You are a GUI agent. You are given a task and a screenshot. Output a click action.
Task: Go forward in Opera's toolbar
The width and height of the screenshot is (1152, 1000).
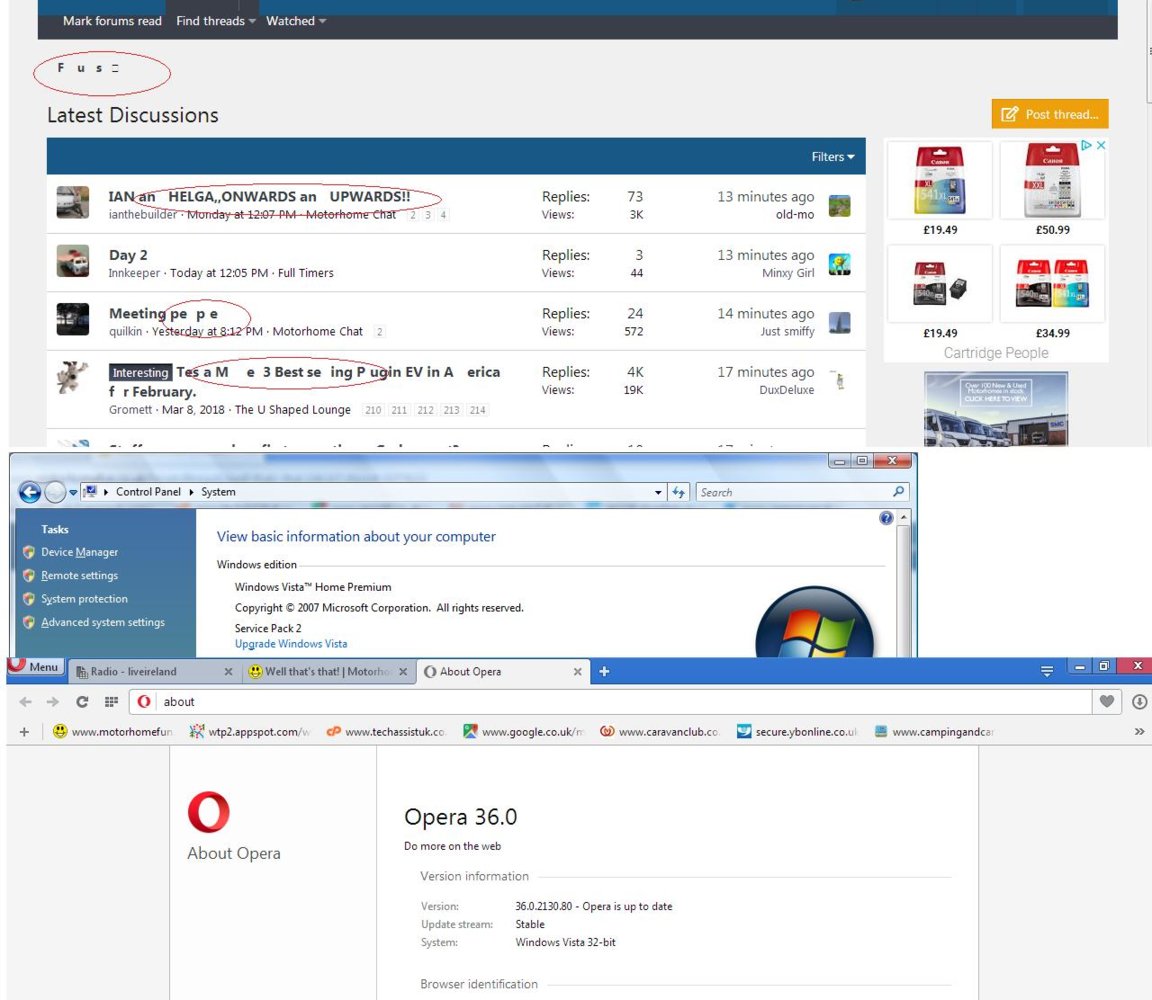coord(53,702)
